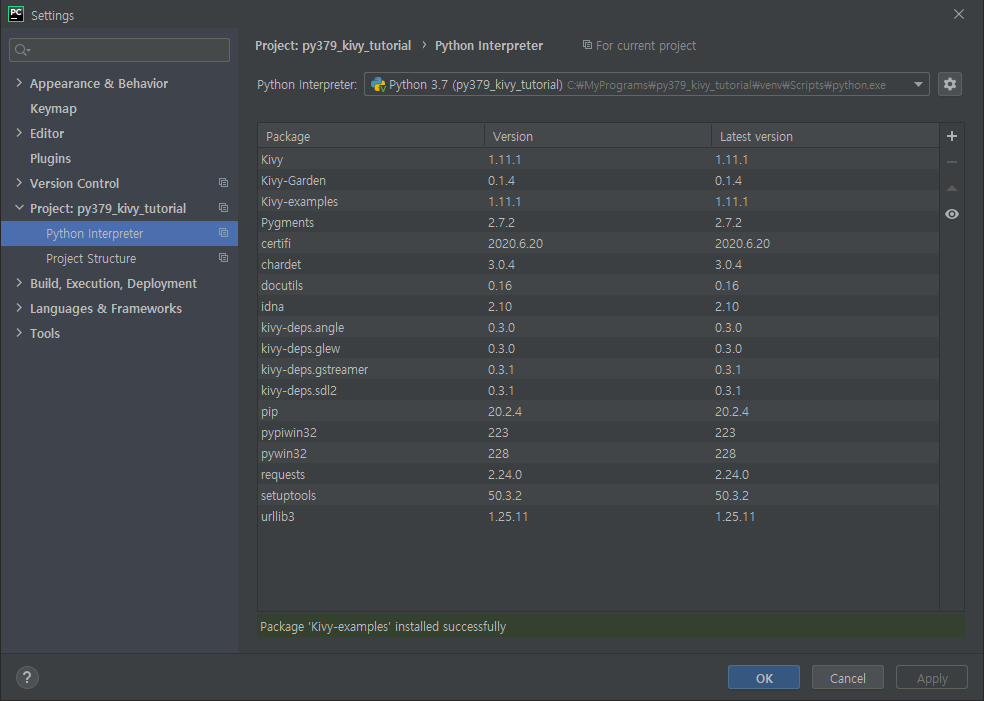The height and width of the screenshot is (701, 984).
Task: Click the Python logo in interpreter field
Action: (378, 85)
